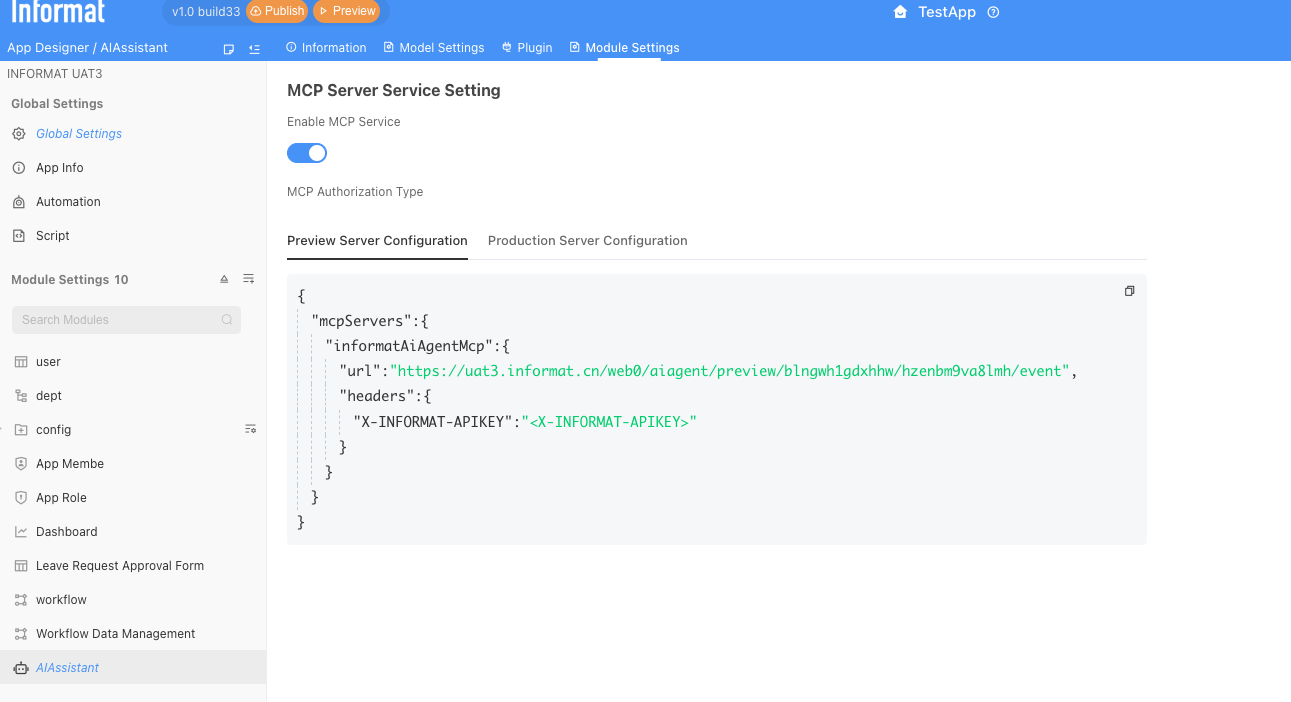This screenshot has height=702, width=1291.
Task: Click the home icon next to TestApp
Action: (x=900, y=13)
